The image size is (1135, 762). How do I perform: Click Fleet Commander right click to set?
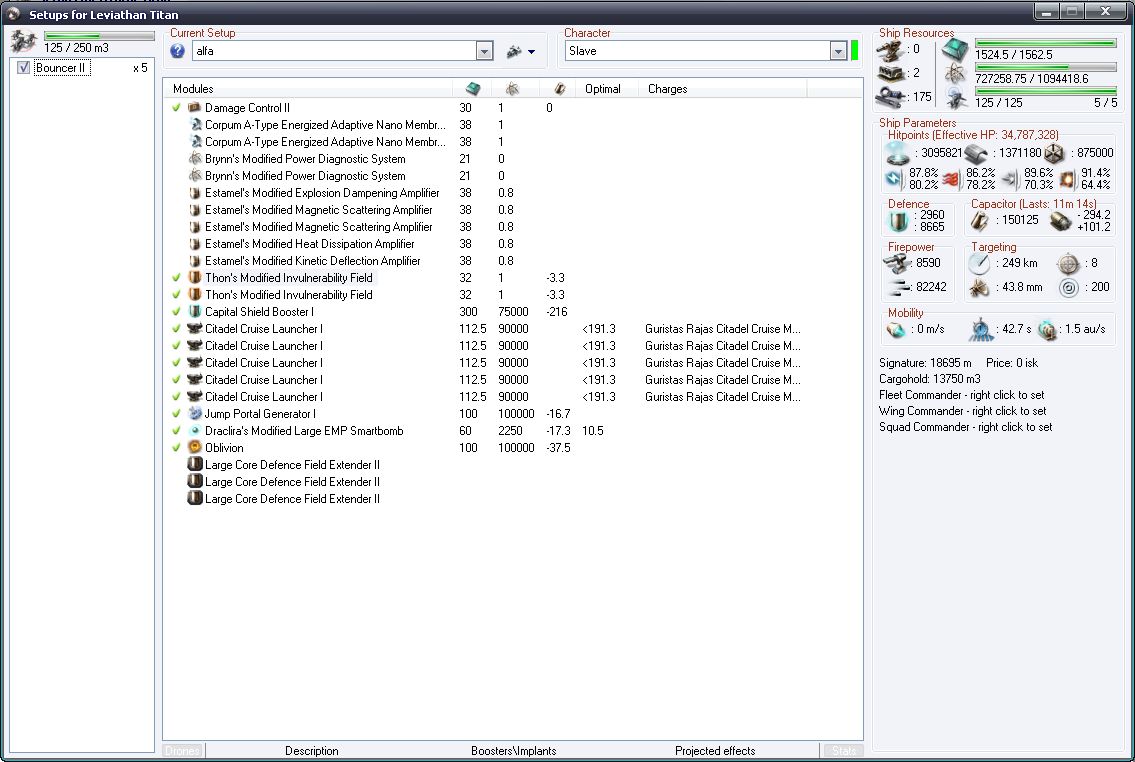pos(961,395)
